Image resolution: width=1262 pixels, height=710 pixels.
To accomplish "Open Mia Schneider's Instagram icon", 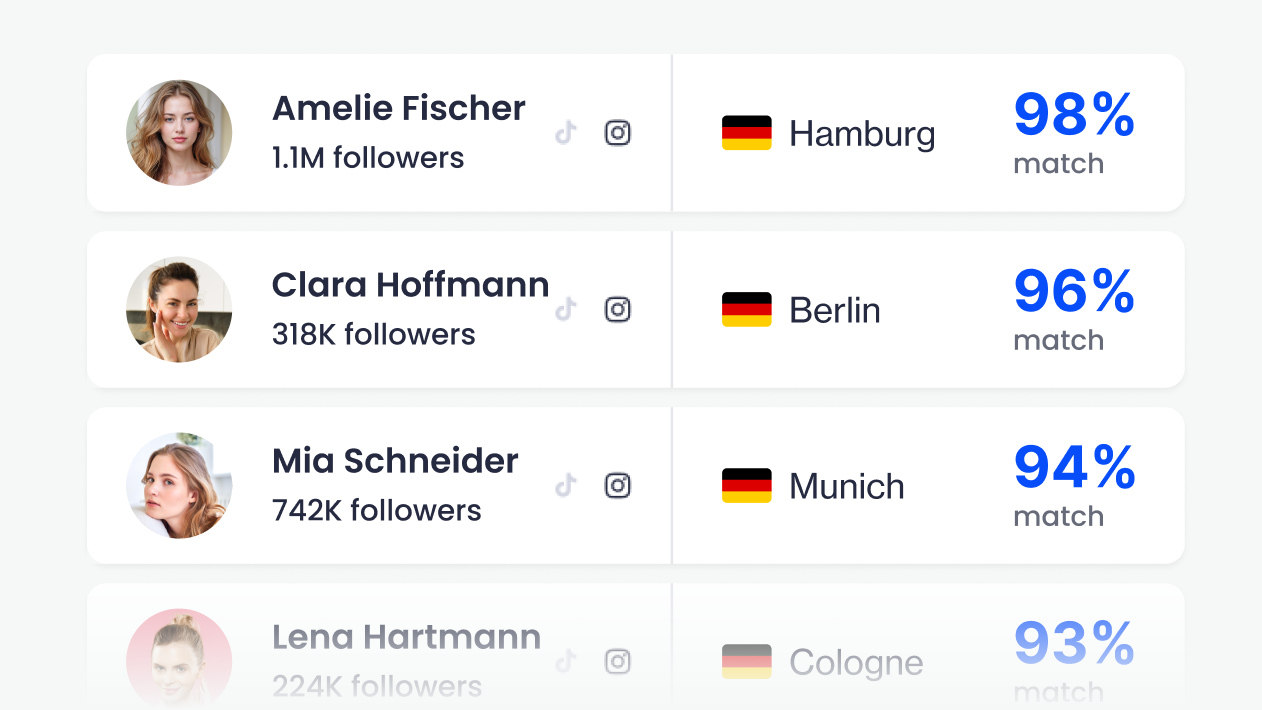I will tap(618, 485).
